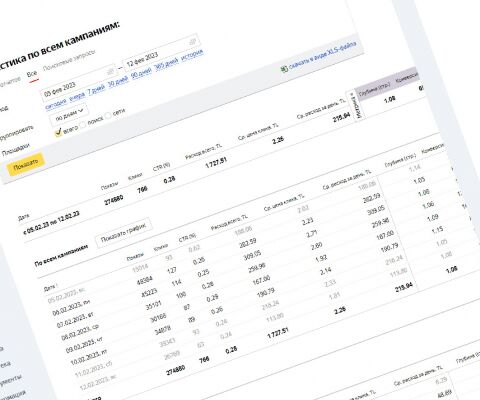The height and width of the screenshot is (400, 480).
Task: Enable the "поиск" checkbox
Action: (83, 124)
